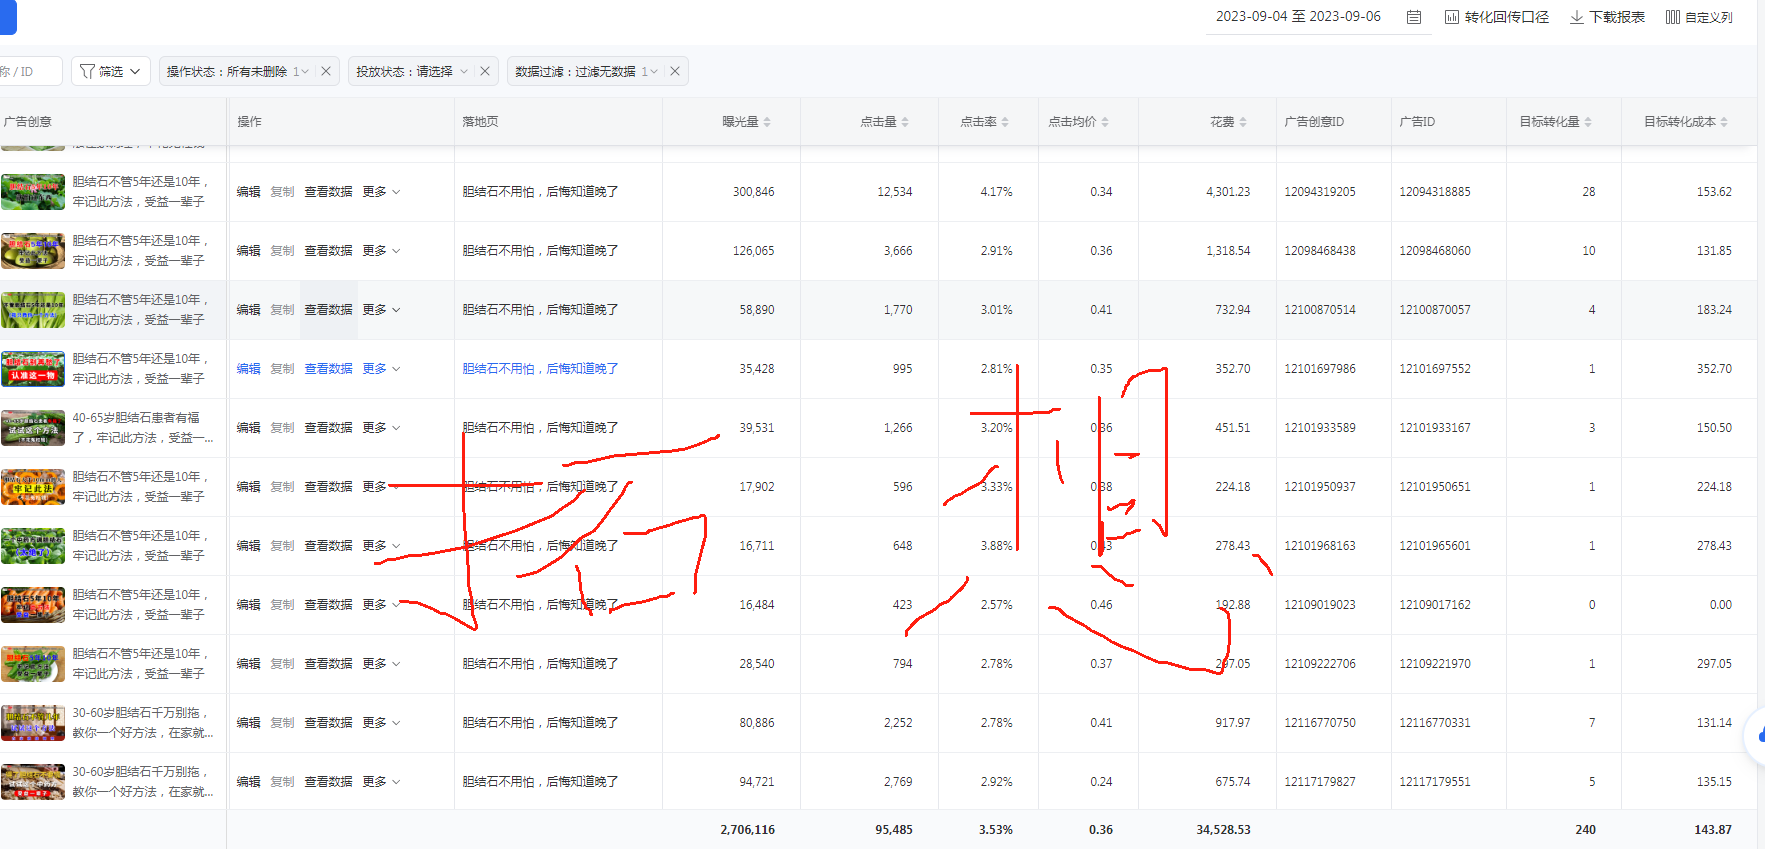Sort by 花费 column sort icon
1765x849 pixels.
click(x=1243, y=122)
